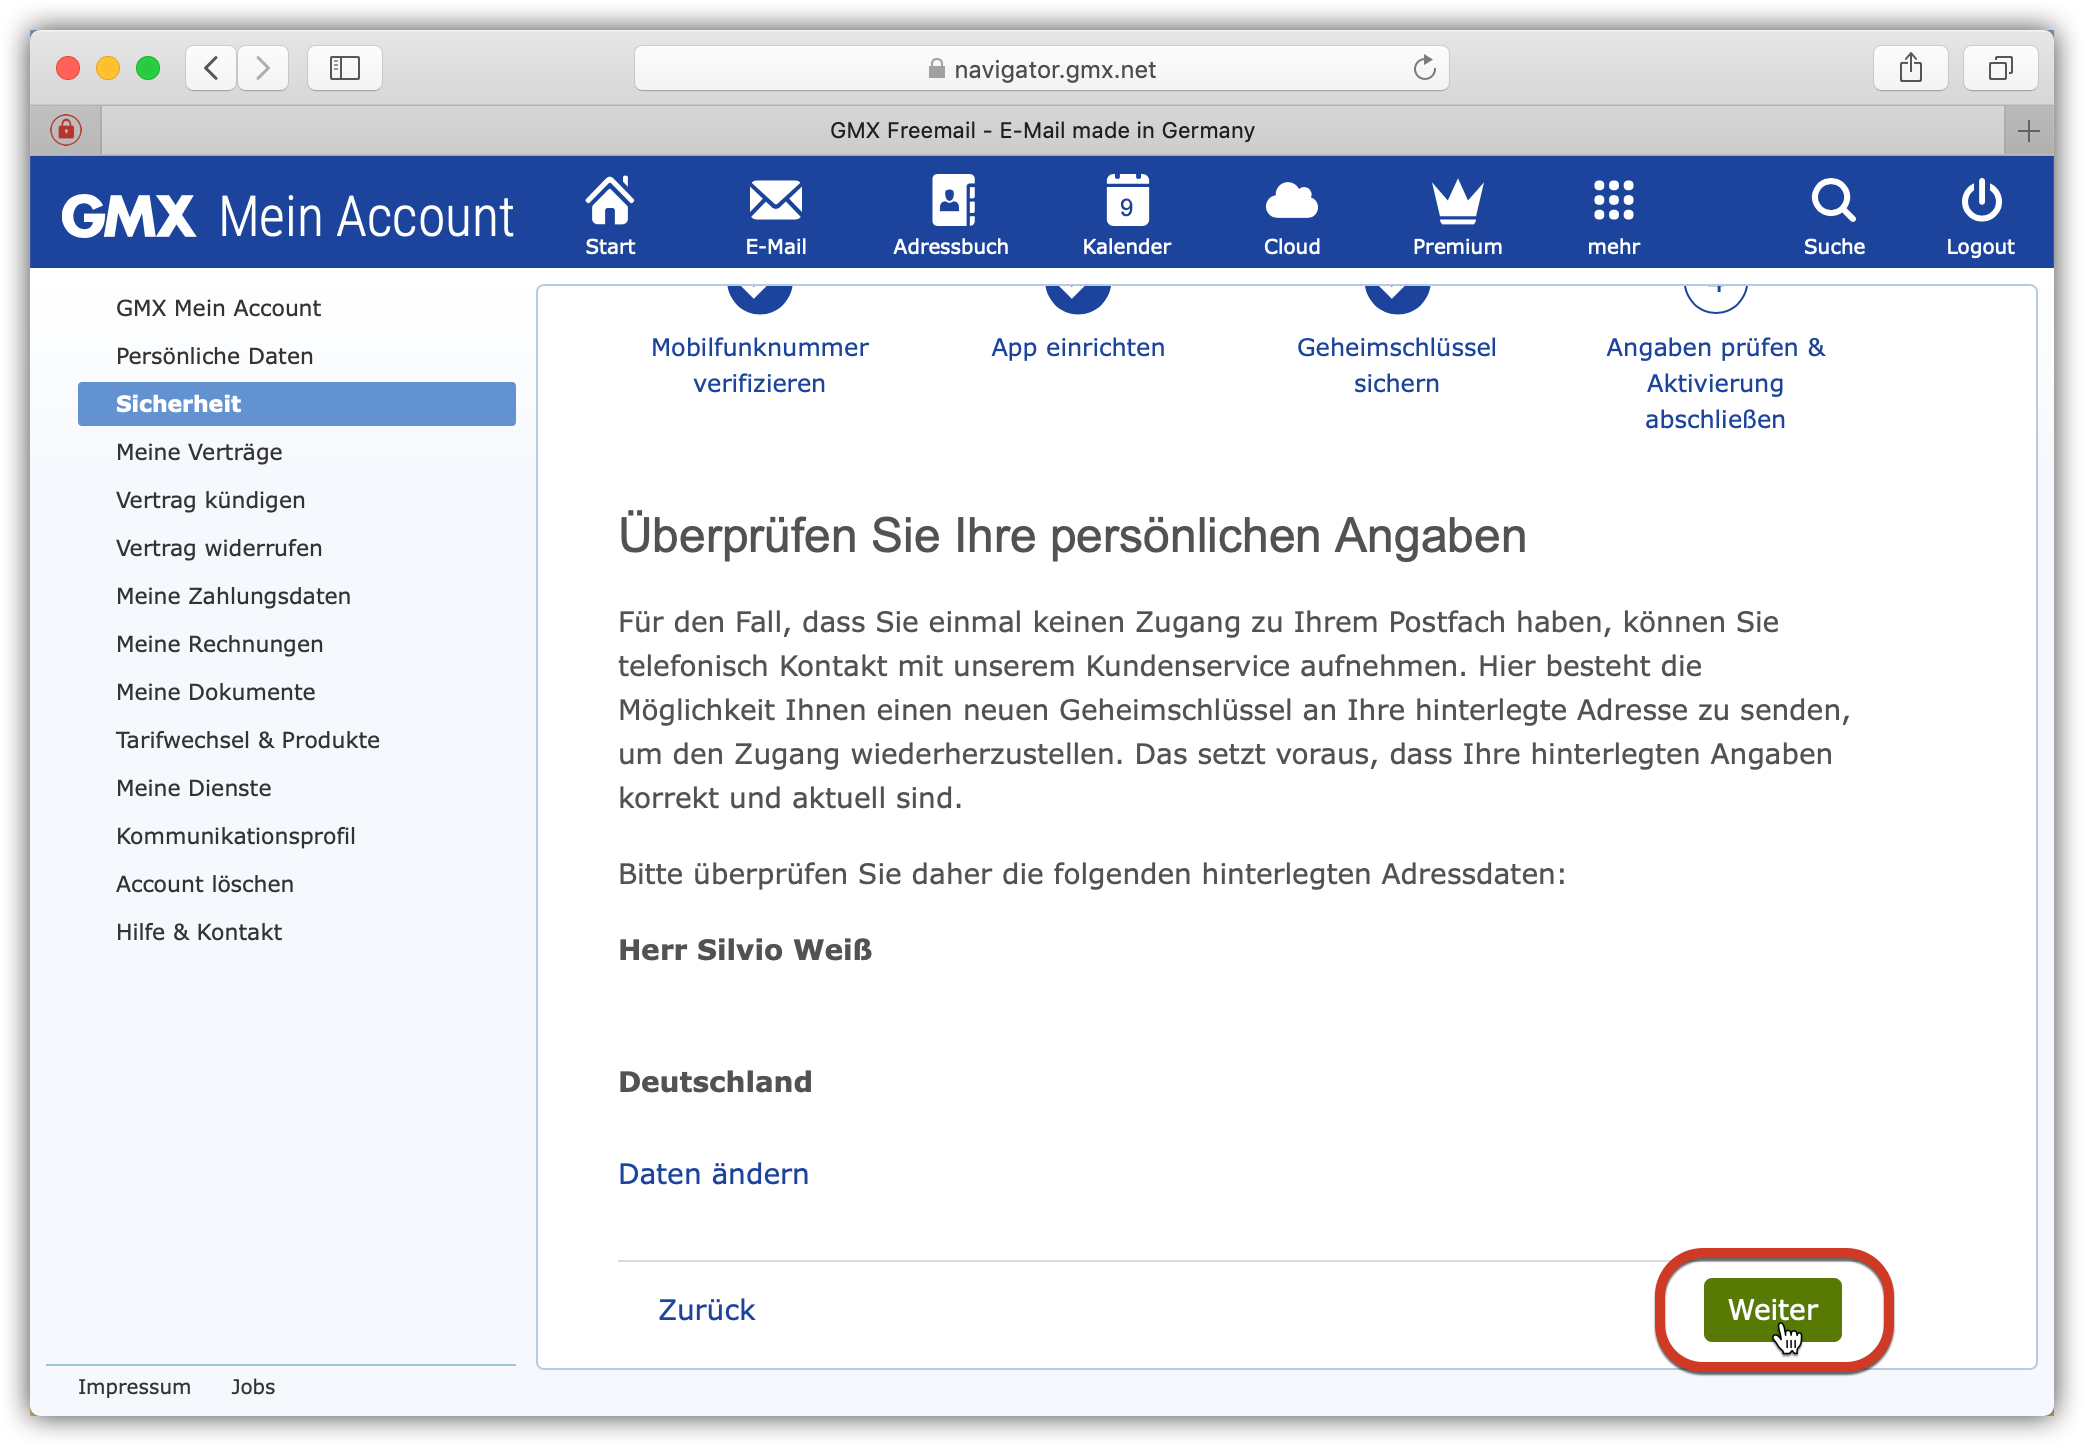Screen dimensions: 2084x1446
Task: Click the green Weiter button
Action: click(x=1772, y=1310)
